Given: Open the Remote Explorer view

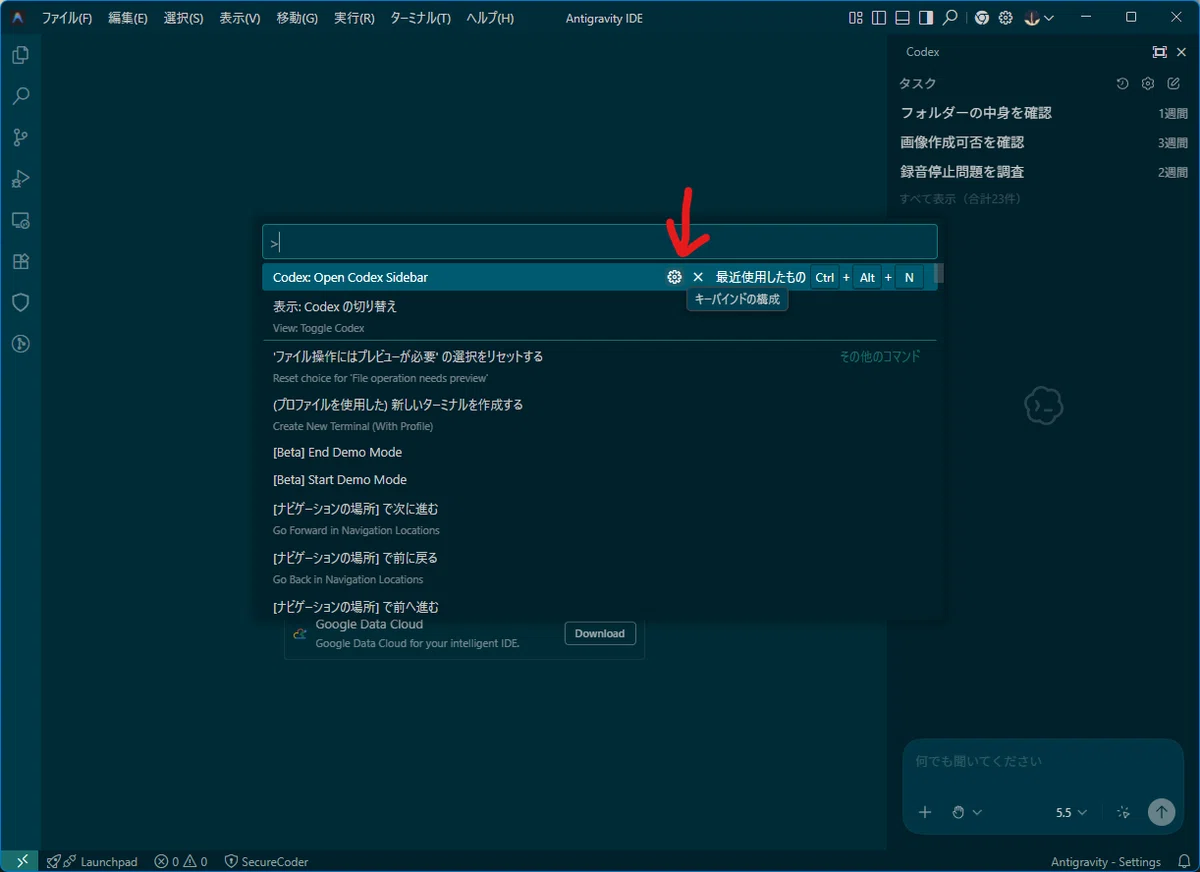Looking at the screenshot, I should [x=20, y=220].
